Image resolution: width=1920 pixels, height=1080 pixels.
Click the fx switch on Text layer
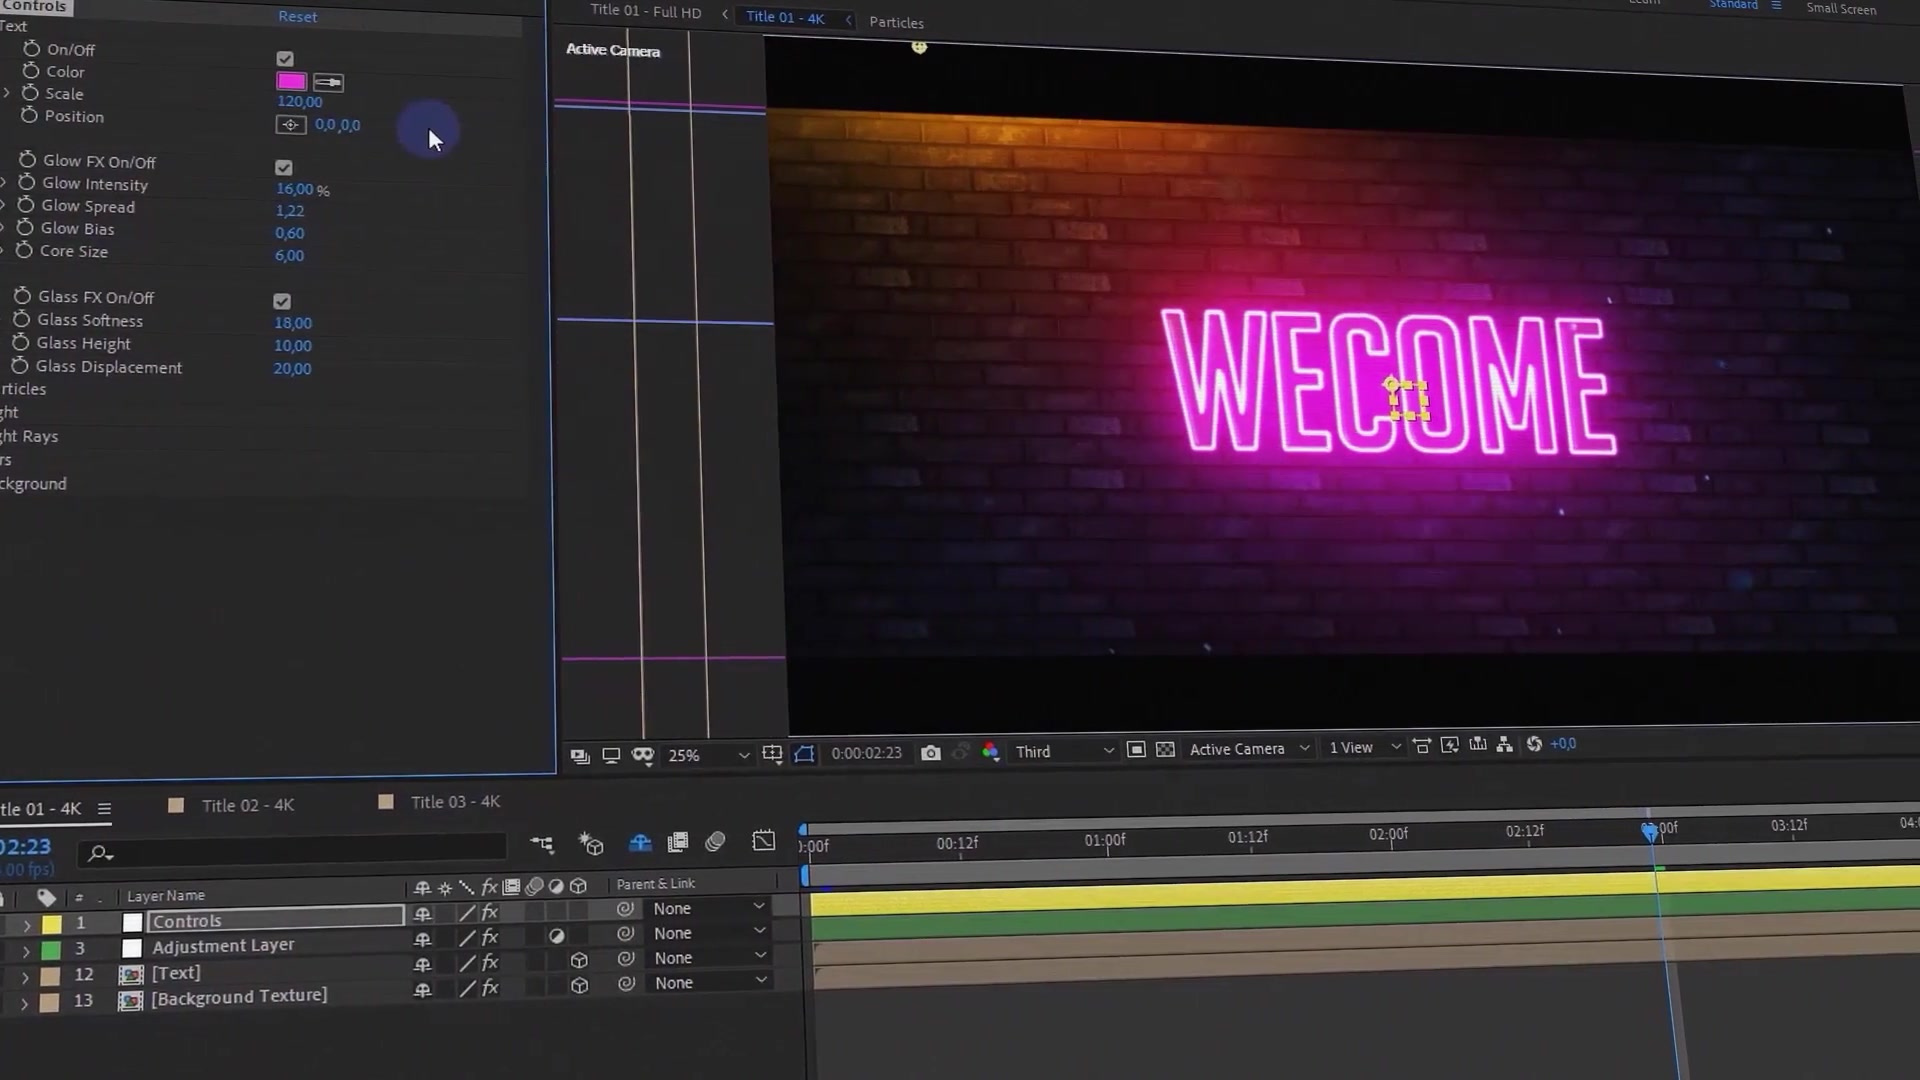pyautogui.click(x=490, y=962)
